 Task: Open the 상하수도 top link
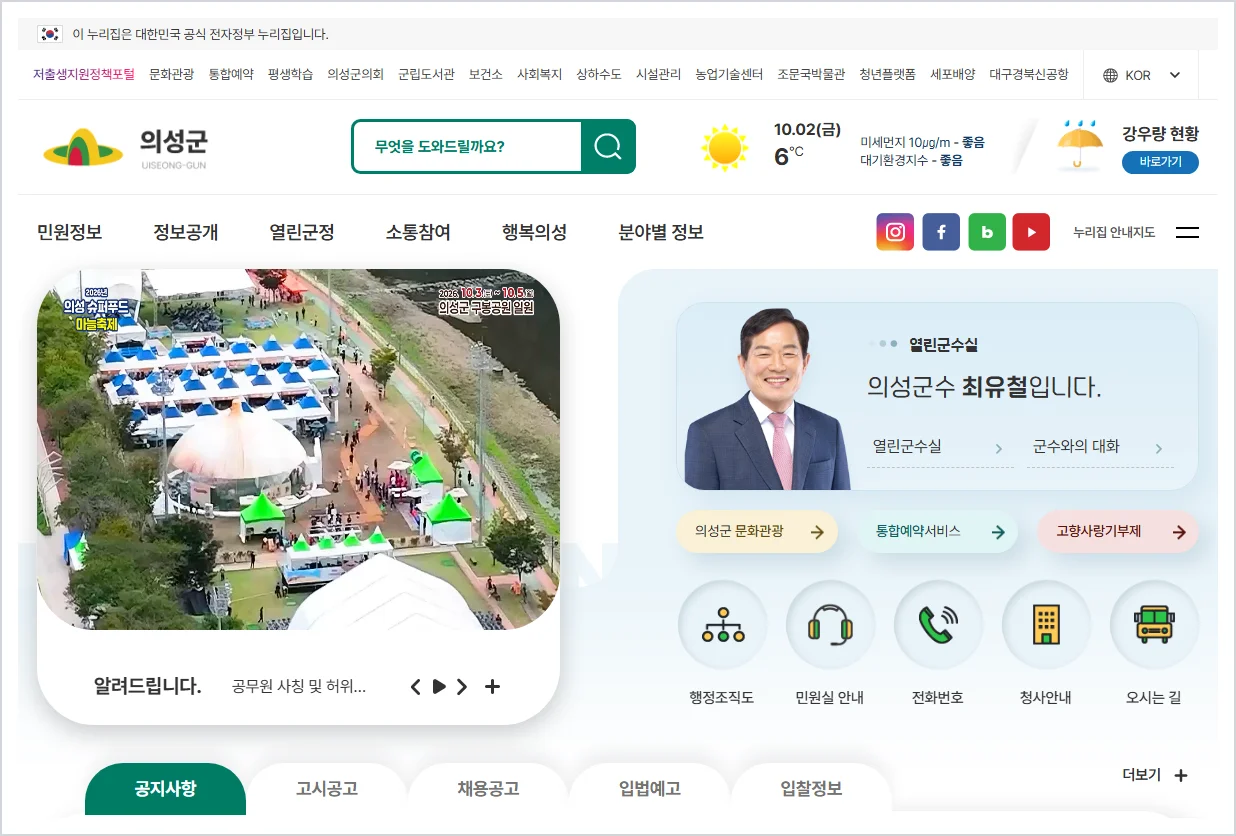pyautogui.click(x=599, y=75)
